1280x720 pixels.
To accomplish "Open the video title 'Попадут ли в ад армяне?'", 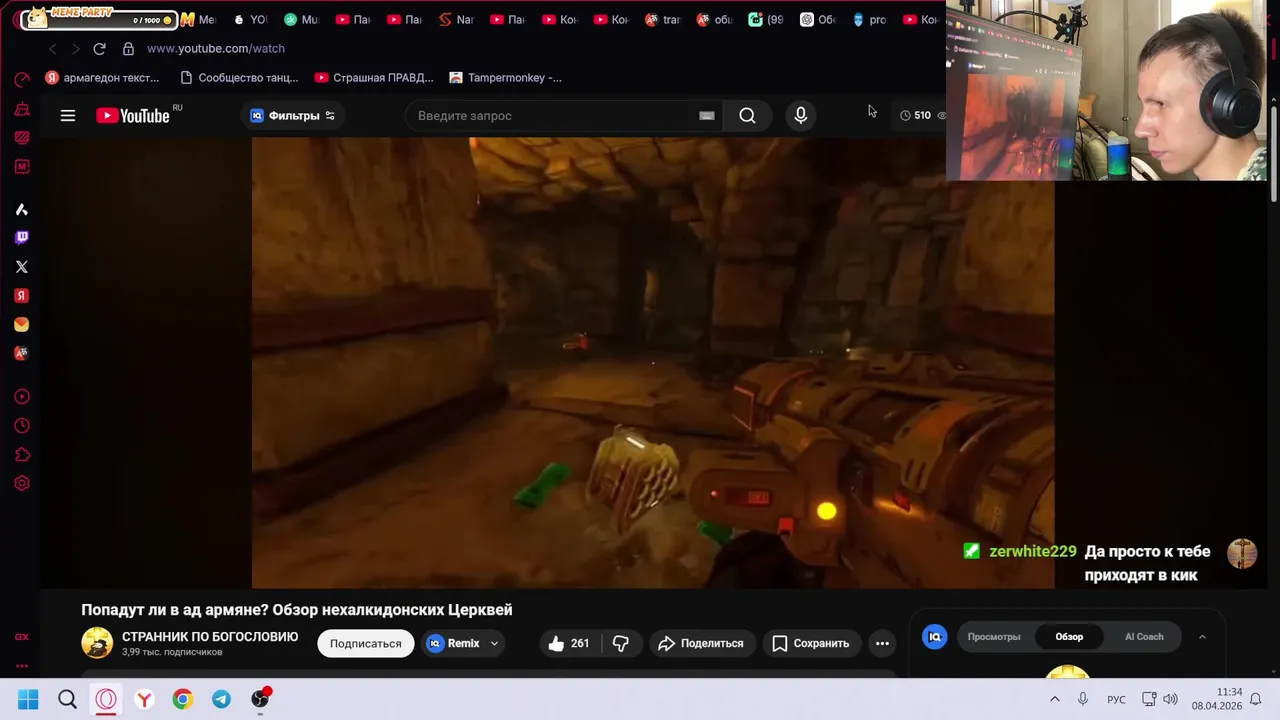I will [297, 610].
